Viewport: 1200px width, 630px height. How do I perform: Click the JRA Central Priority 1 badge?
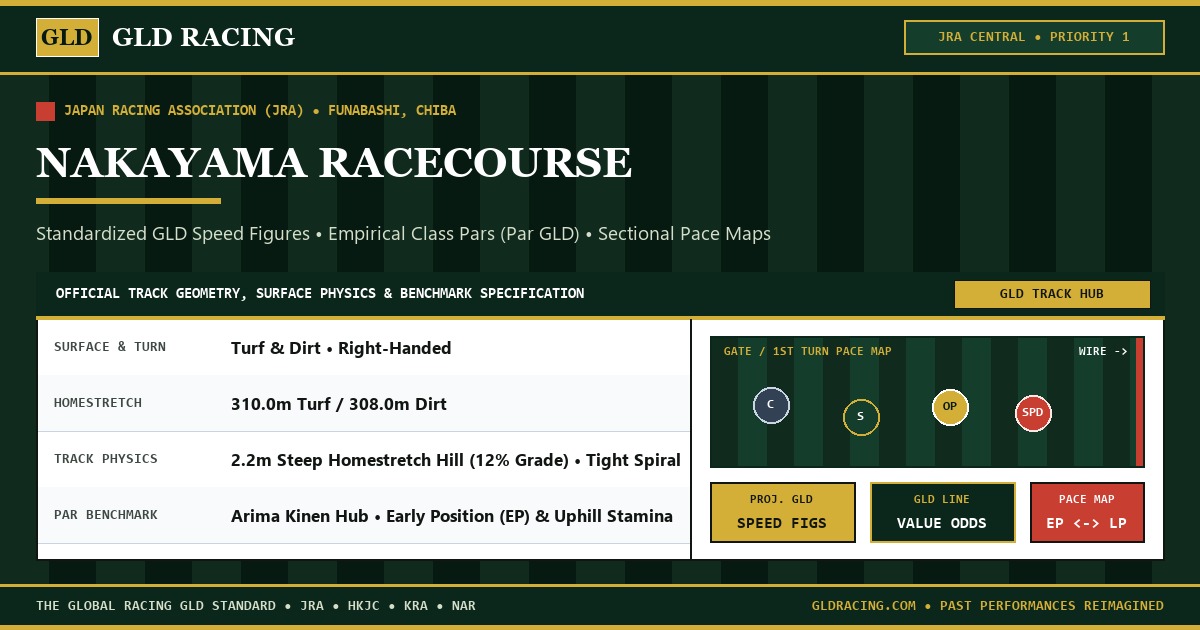click(1034, 37)
